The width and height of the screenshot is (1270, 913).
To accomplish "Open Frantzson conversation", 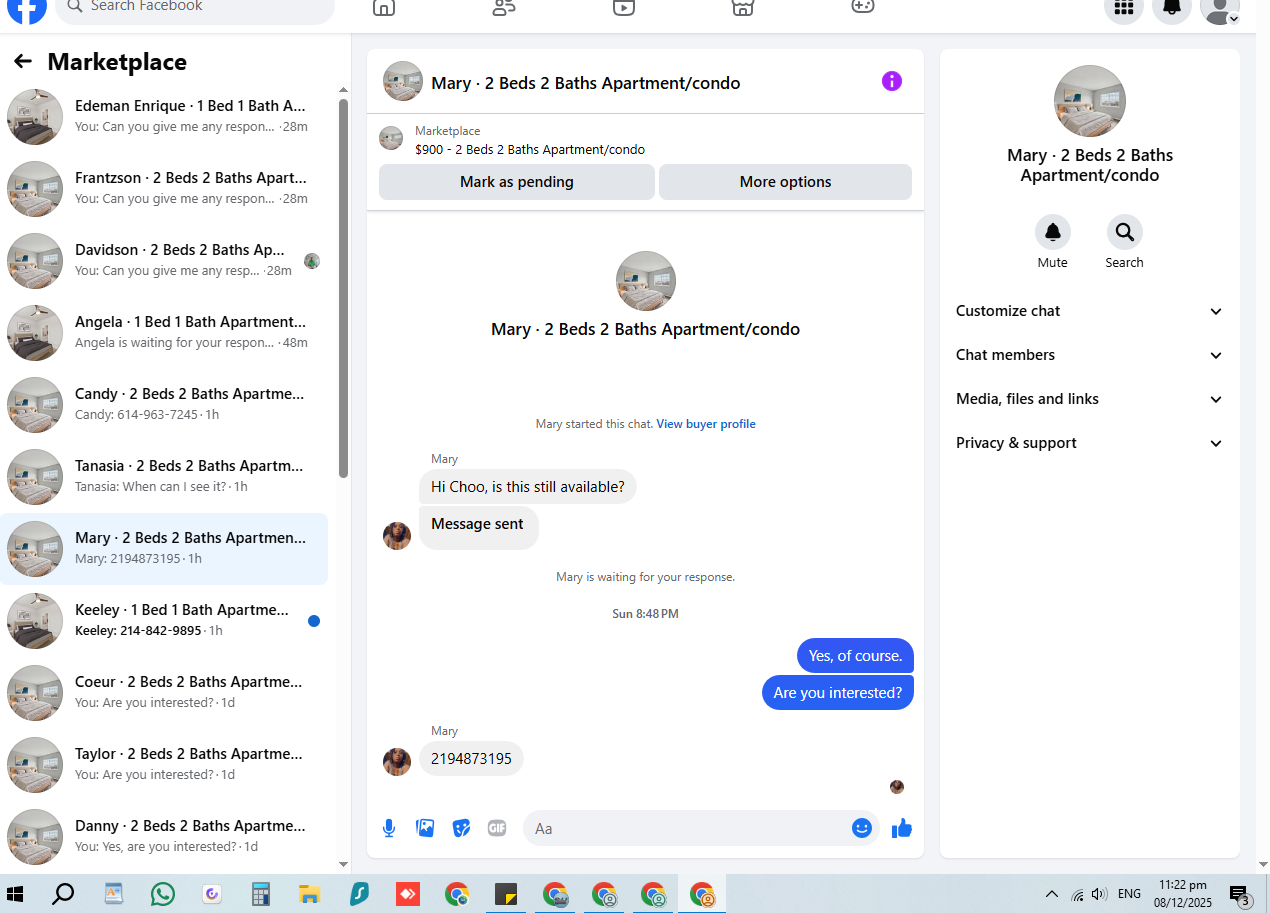I will click(x=164, y=189).
